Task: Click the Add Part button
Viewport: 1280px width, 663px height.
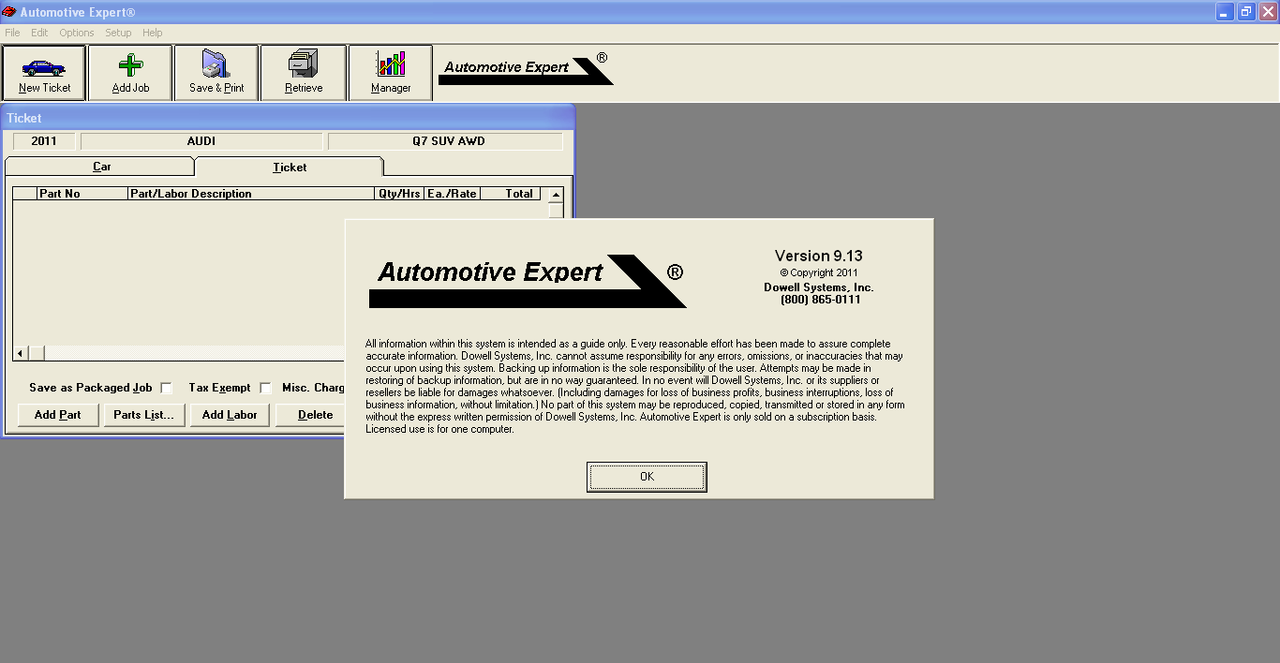Action: [57, 415]
